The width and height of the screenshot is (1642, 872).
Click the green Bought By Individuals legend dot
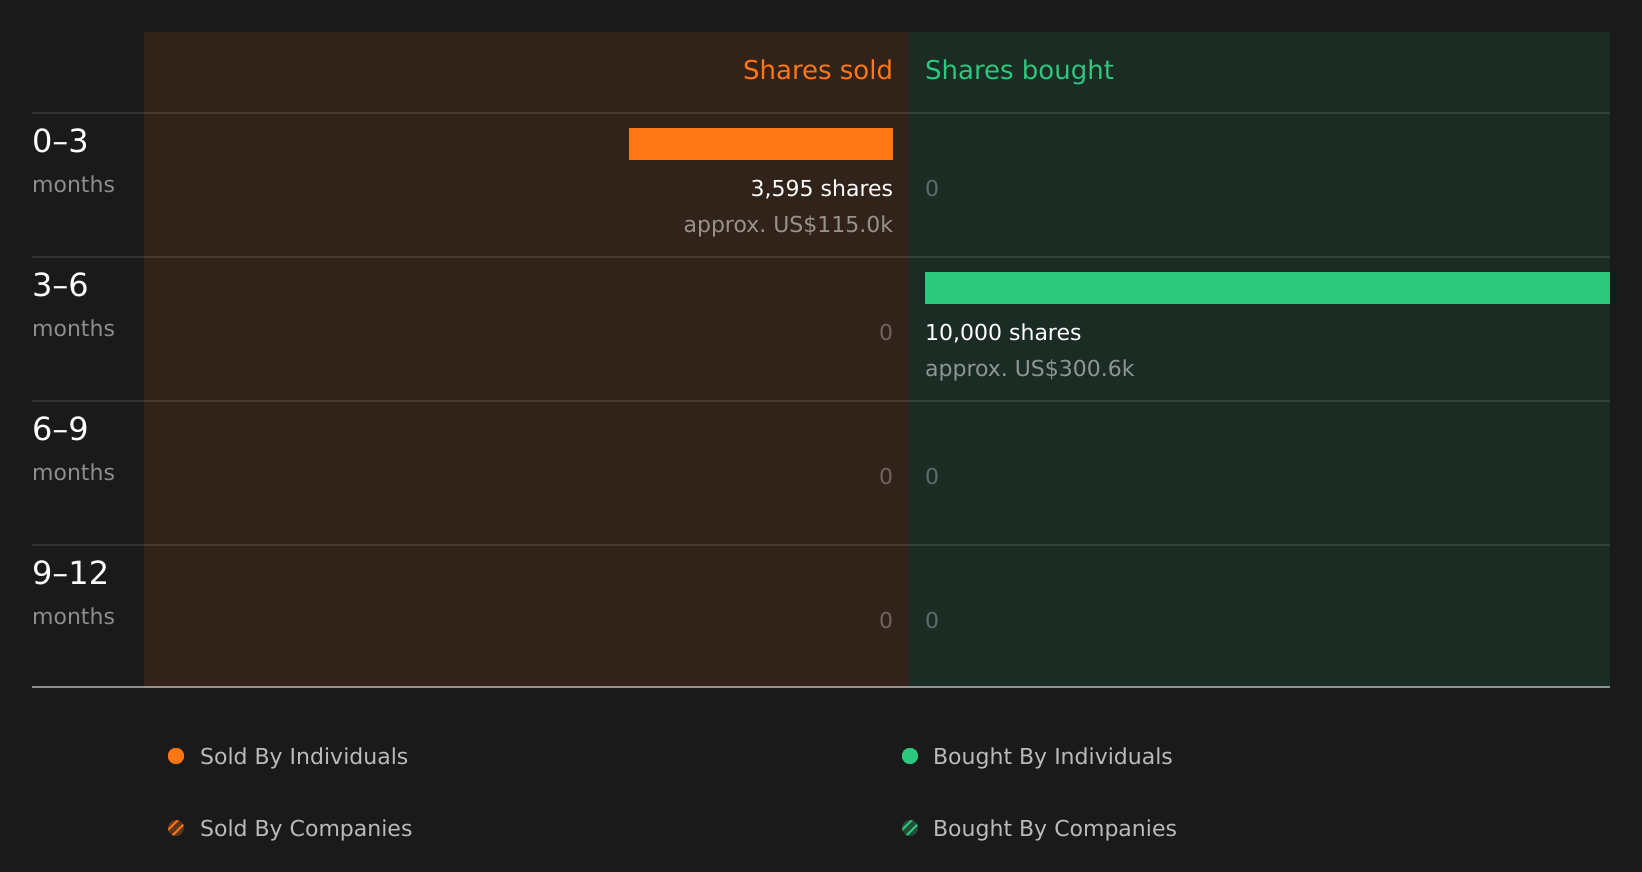click(x=910, y=756)
